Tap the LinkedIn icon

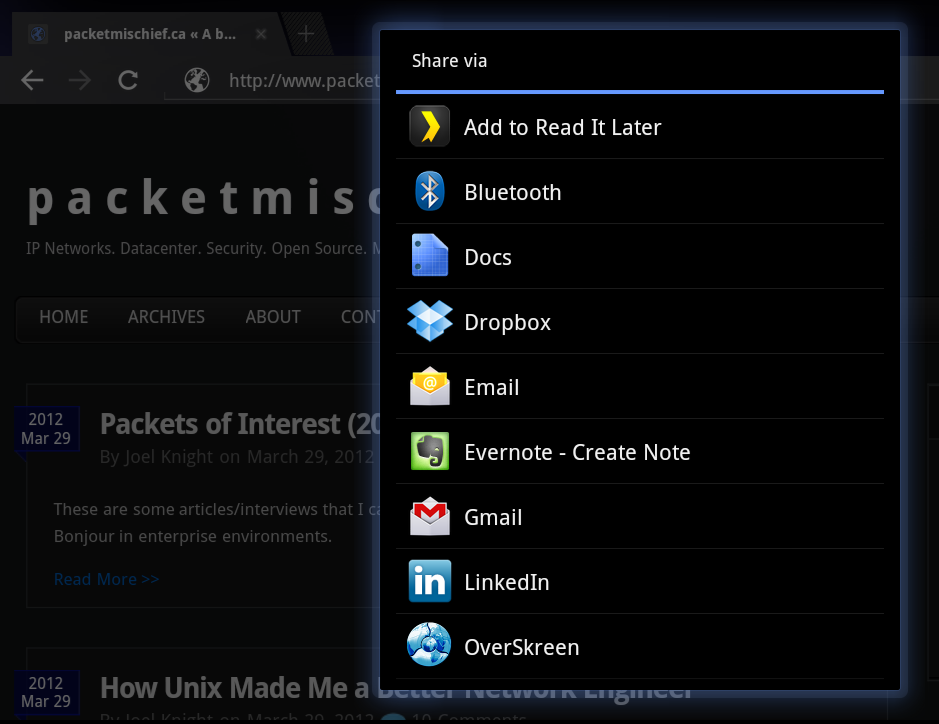429,581
